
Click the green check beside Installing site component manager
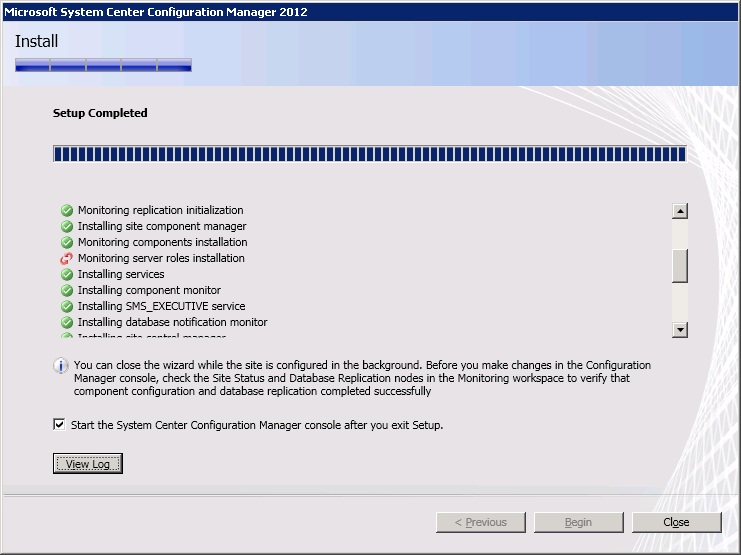tap(67, 226)
